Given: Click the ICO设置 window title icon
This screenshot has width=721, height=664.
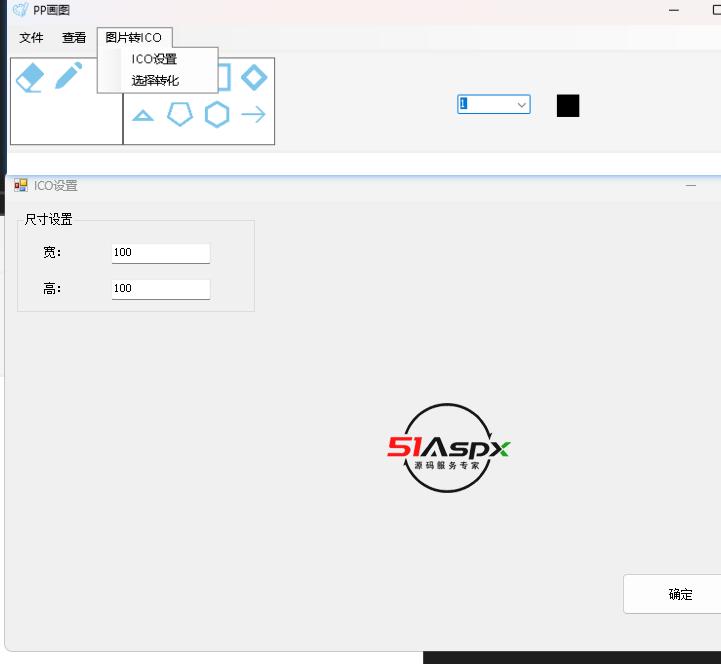Looking at the screenshot, I should click(x=21, y=185).
